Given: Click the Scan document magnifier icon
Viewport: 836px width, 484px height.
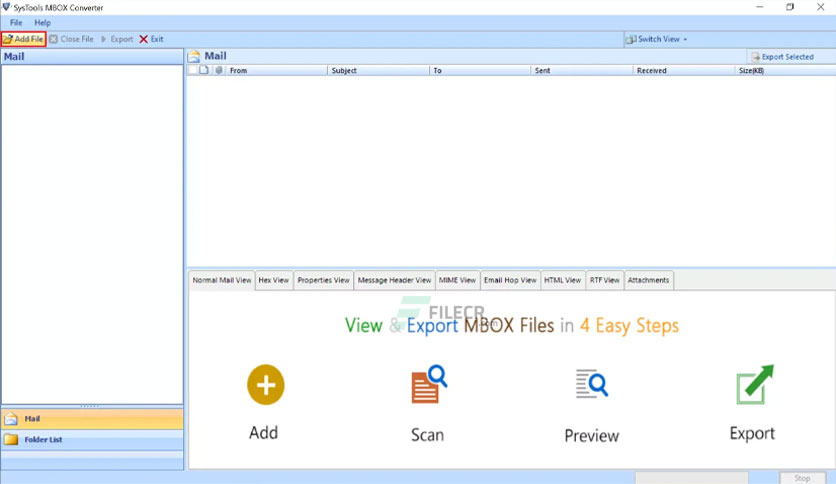Looking at the screenshot, I should (x=429, y=384).
